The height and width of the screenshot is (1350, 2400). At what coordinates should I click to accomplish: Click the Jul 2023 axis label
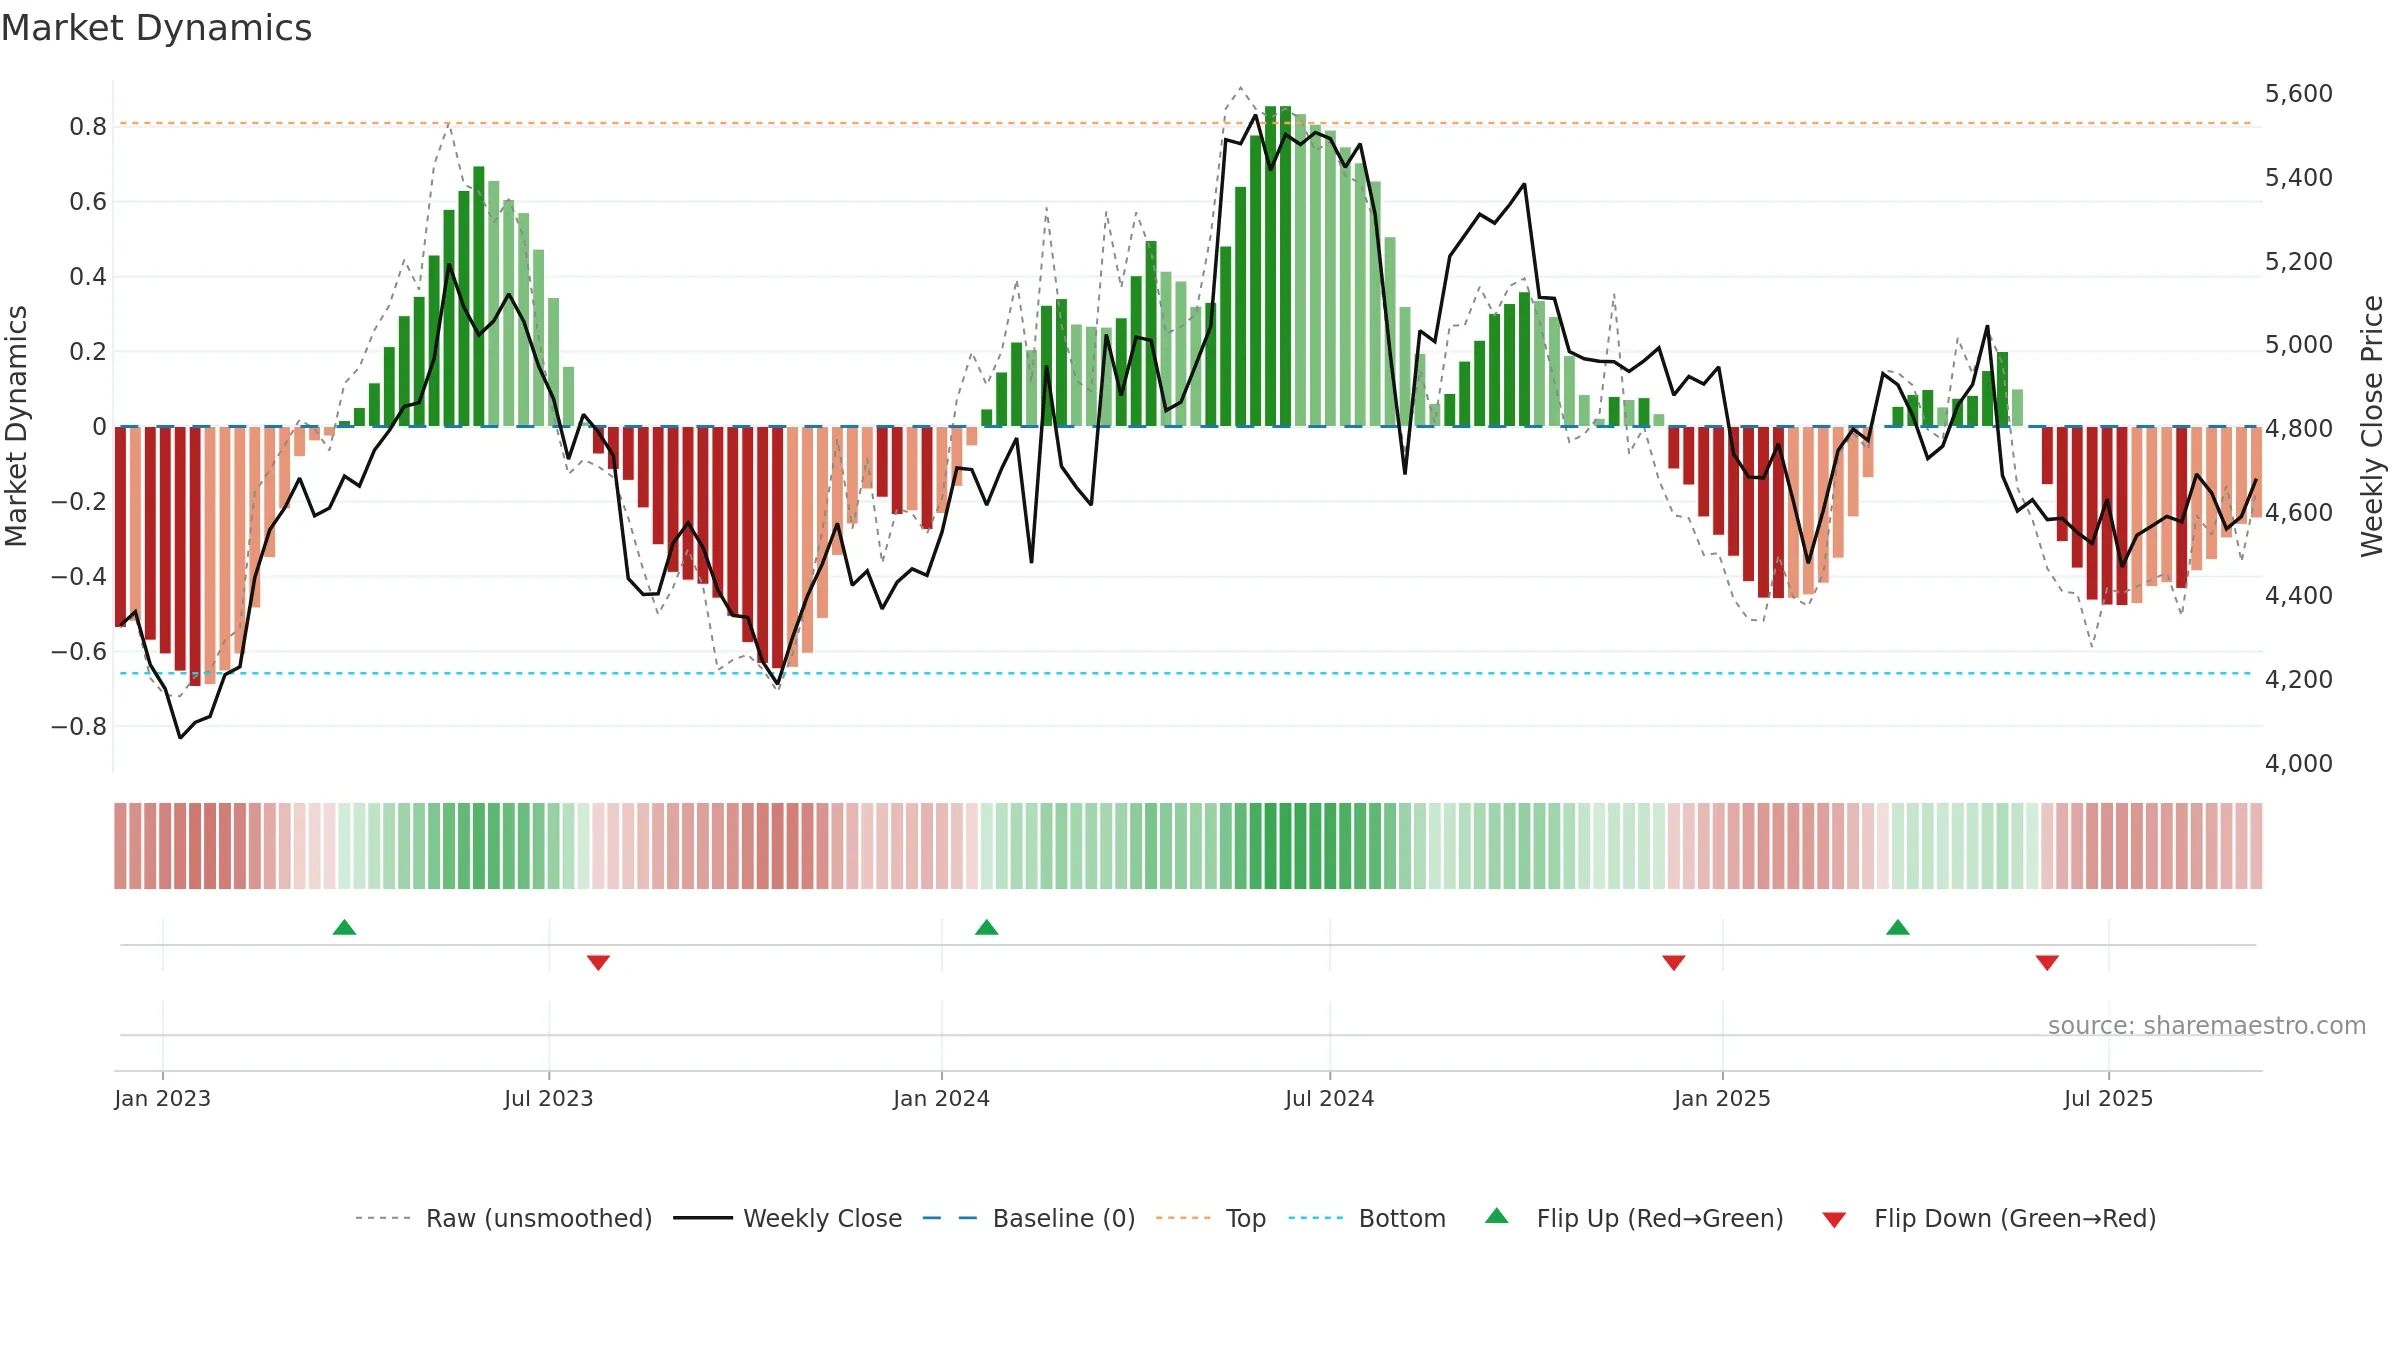click(549, 1098)
